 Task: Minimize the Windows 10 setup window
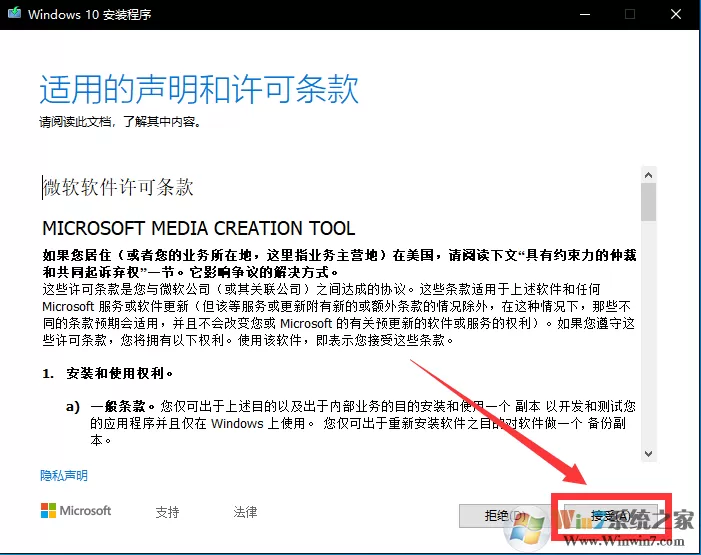585,14
